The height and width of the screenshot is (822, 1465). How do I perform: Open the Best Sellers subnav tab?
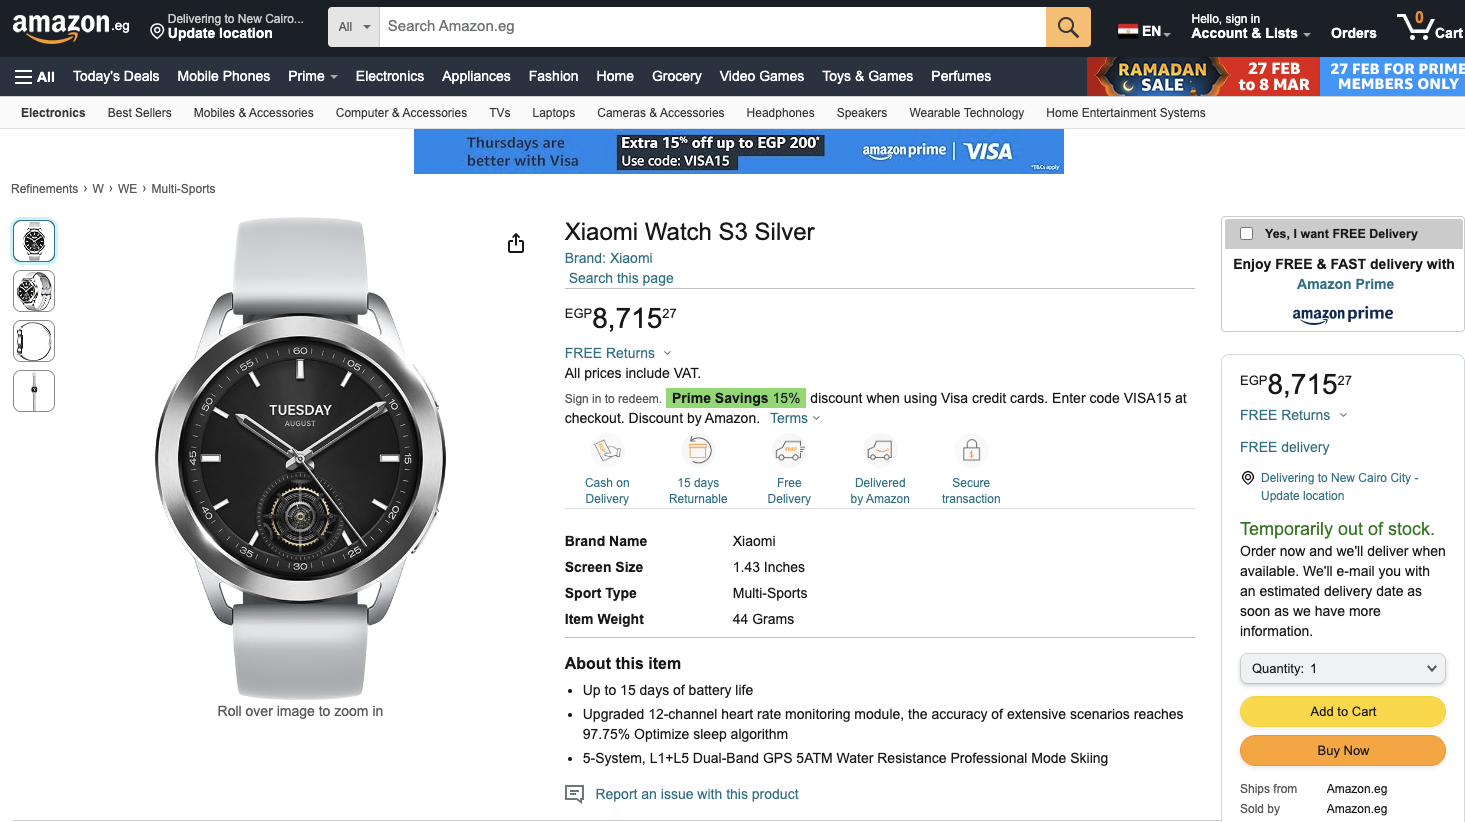tap(140, 113)
